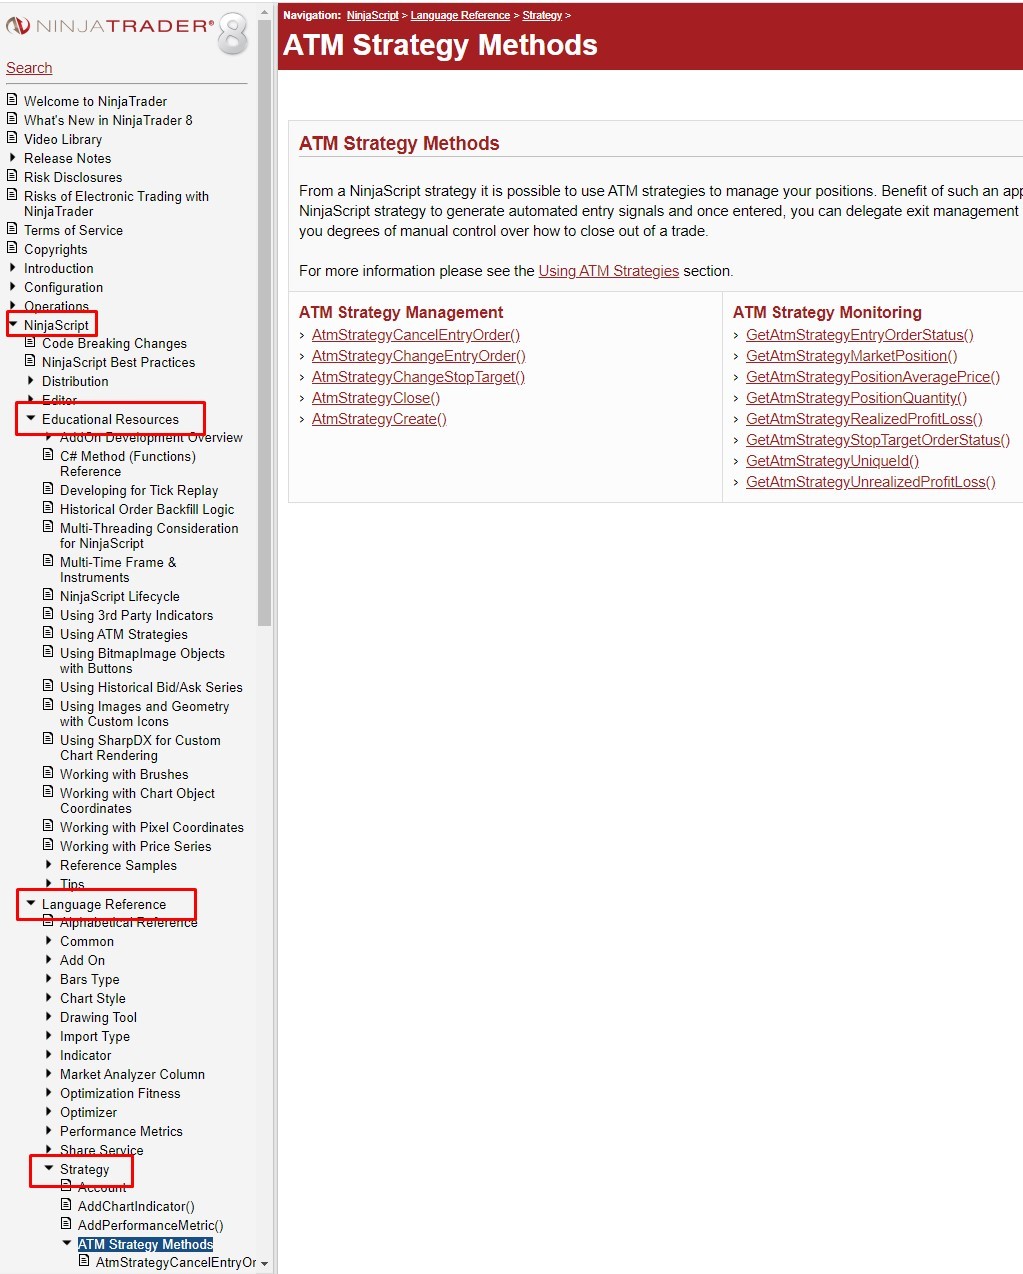Click page icon beside Working with Pixel Coordinates

[x=49, y=826]
